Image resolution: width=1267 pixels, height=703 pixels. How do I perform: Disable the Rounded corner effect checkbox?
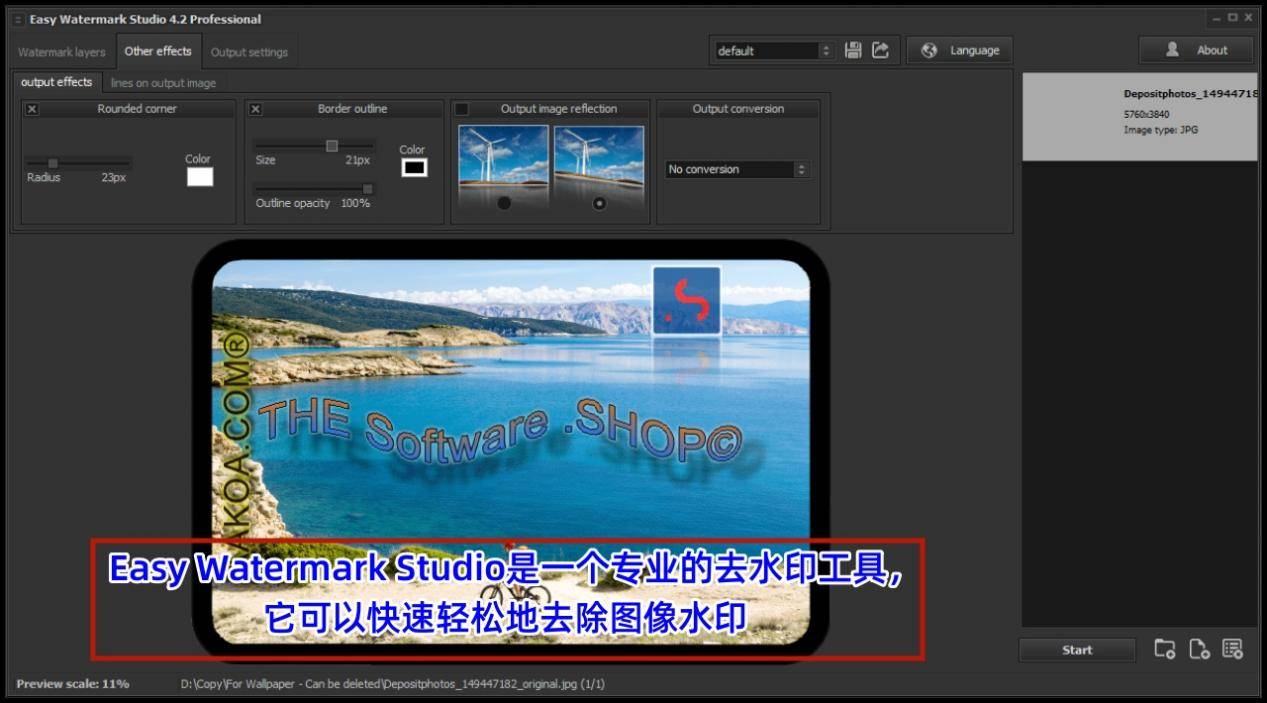coord(32,109)
